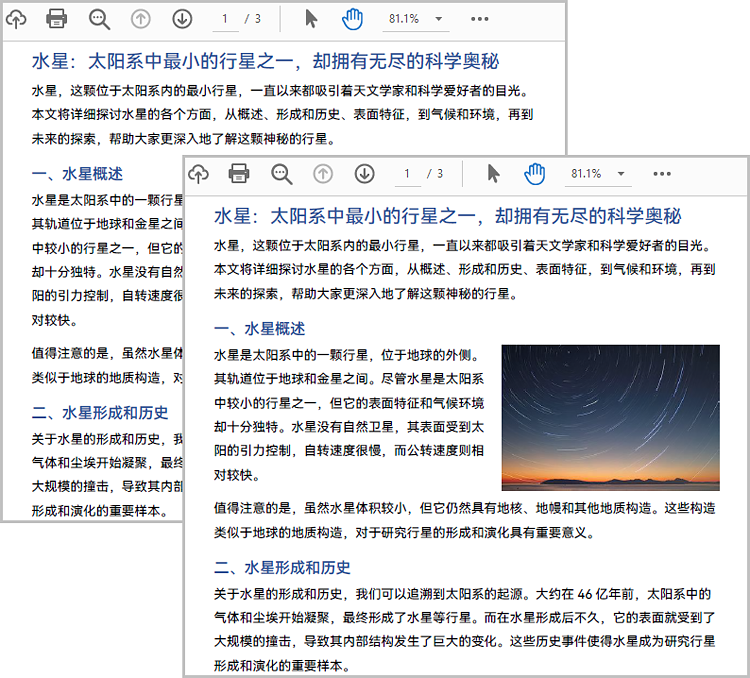
Task: Go to next page in back window
Action: [x=182, y=19]
